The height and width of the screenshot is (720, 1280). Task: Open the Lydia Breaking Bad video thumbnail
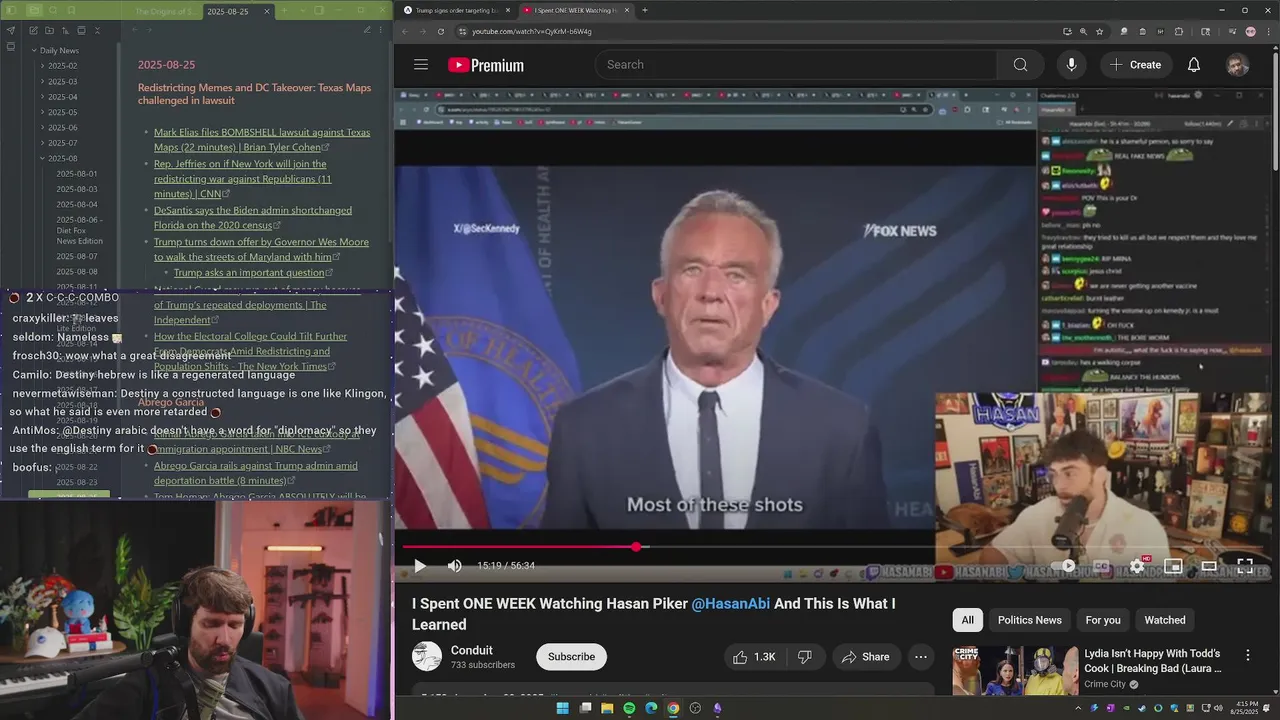pyautogui.click(x=1014, y=671)
